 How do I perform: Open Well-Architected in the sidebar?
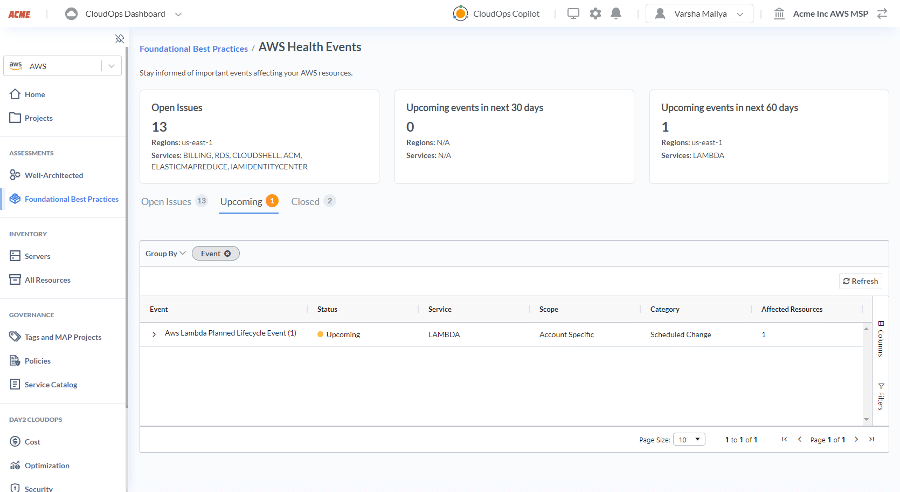(x=54, y=175)
